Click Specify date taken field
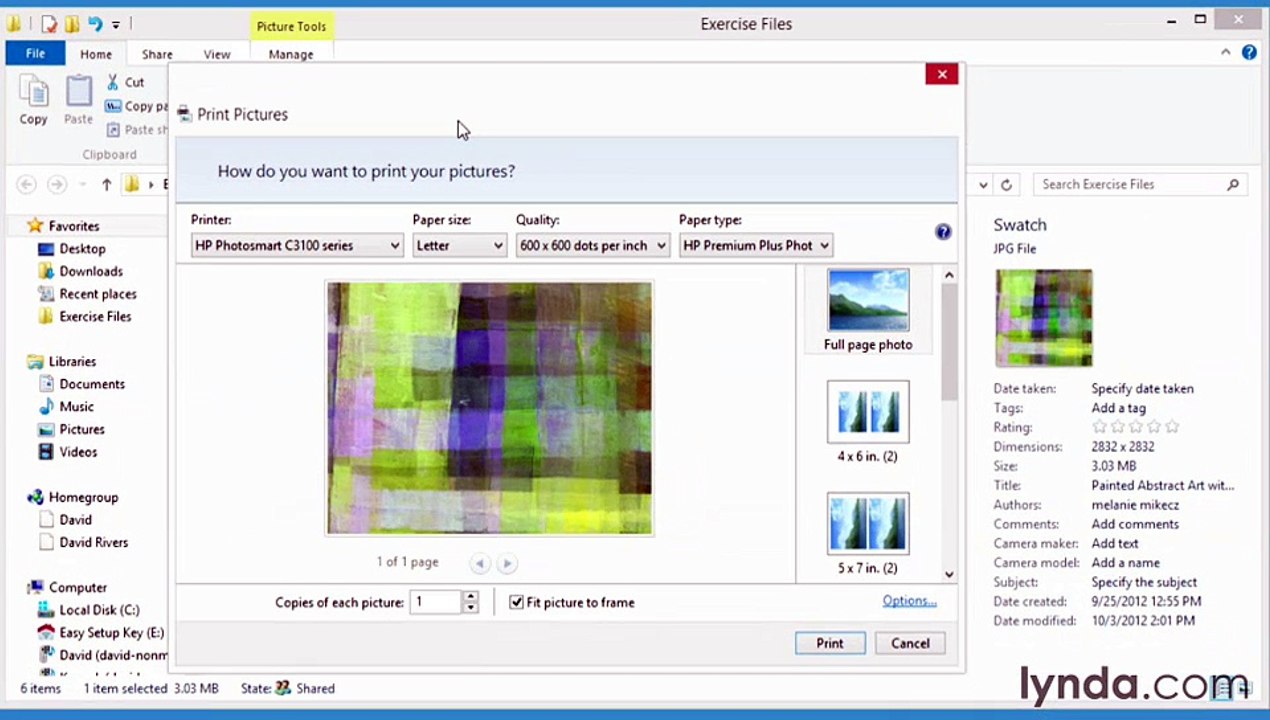1270x720 pixels. [1142, 389]
